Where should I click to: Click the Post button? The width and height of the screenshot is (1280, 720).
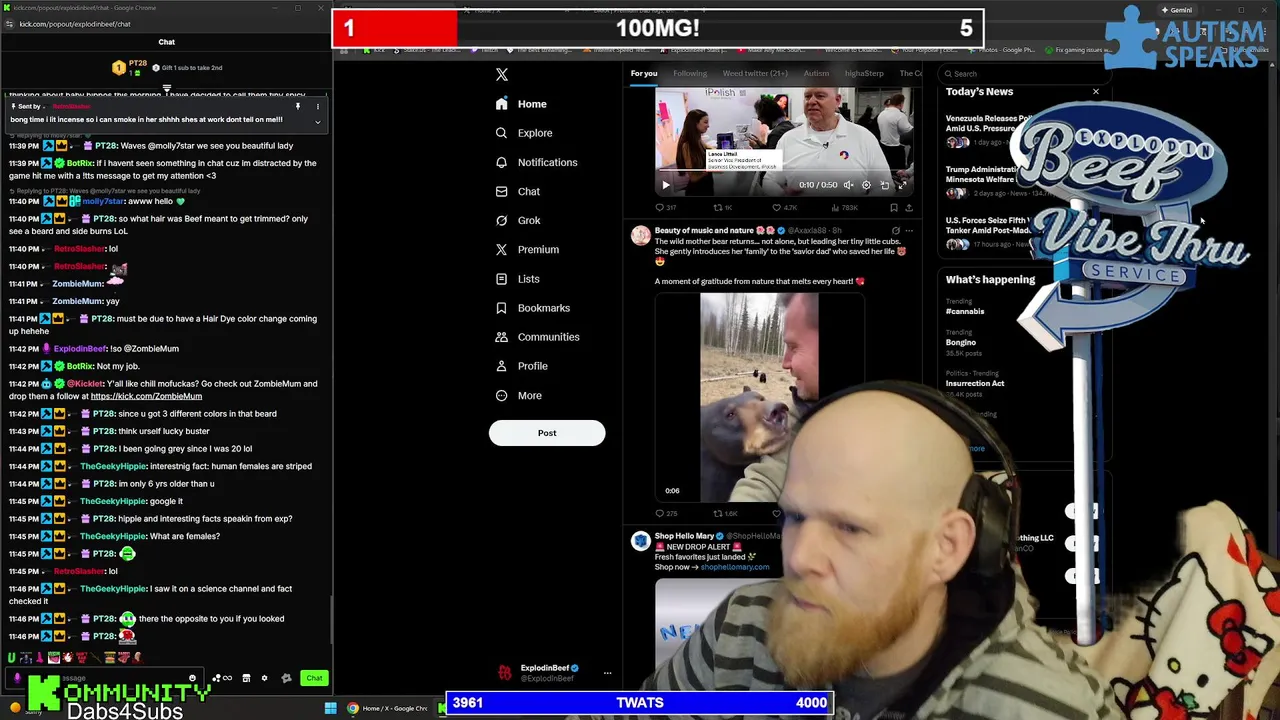(547, 433)
